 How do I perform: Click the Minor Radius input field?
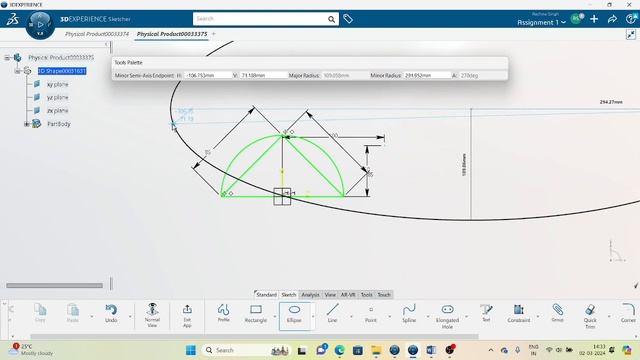pos(427,76)
